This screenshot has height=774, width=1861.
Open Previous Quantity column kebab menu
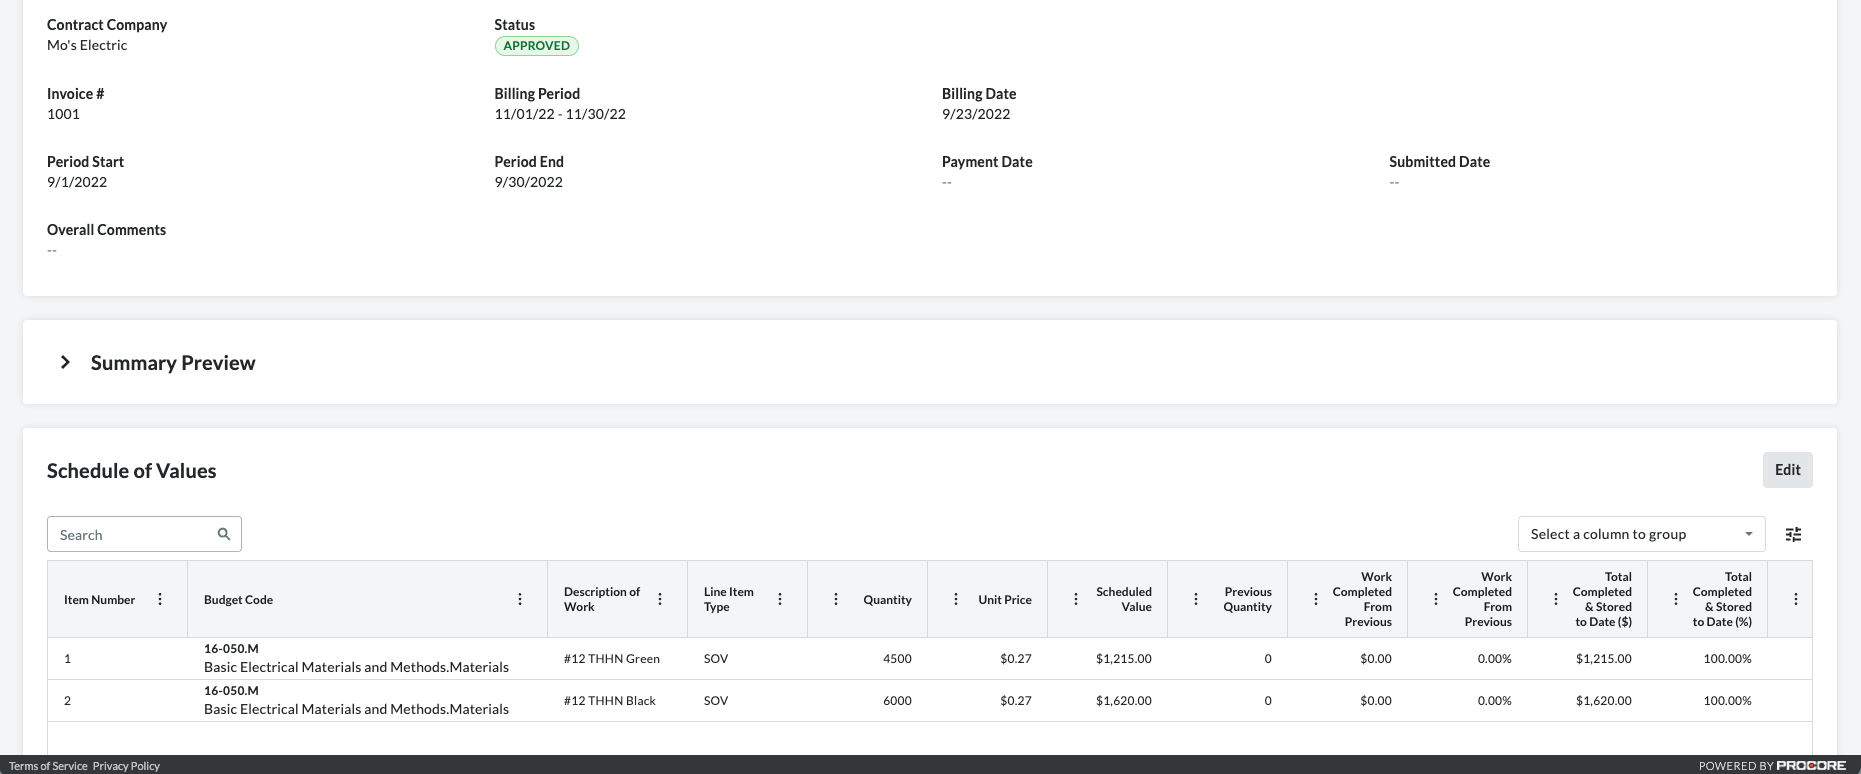coord(1196,600)
